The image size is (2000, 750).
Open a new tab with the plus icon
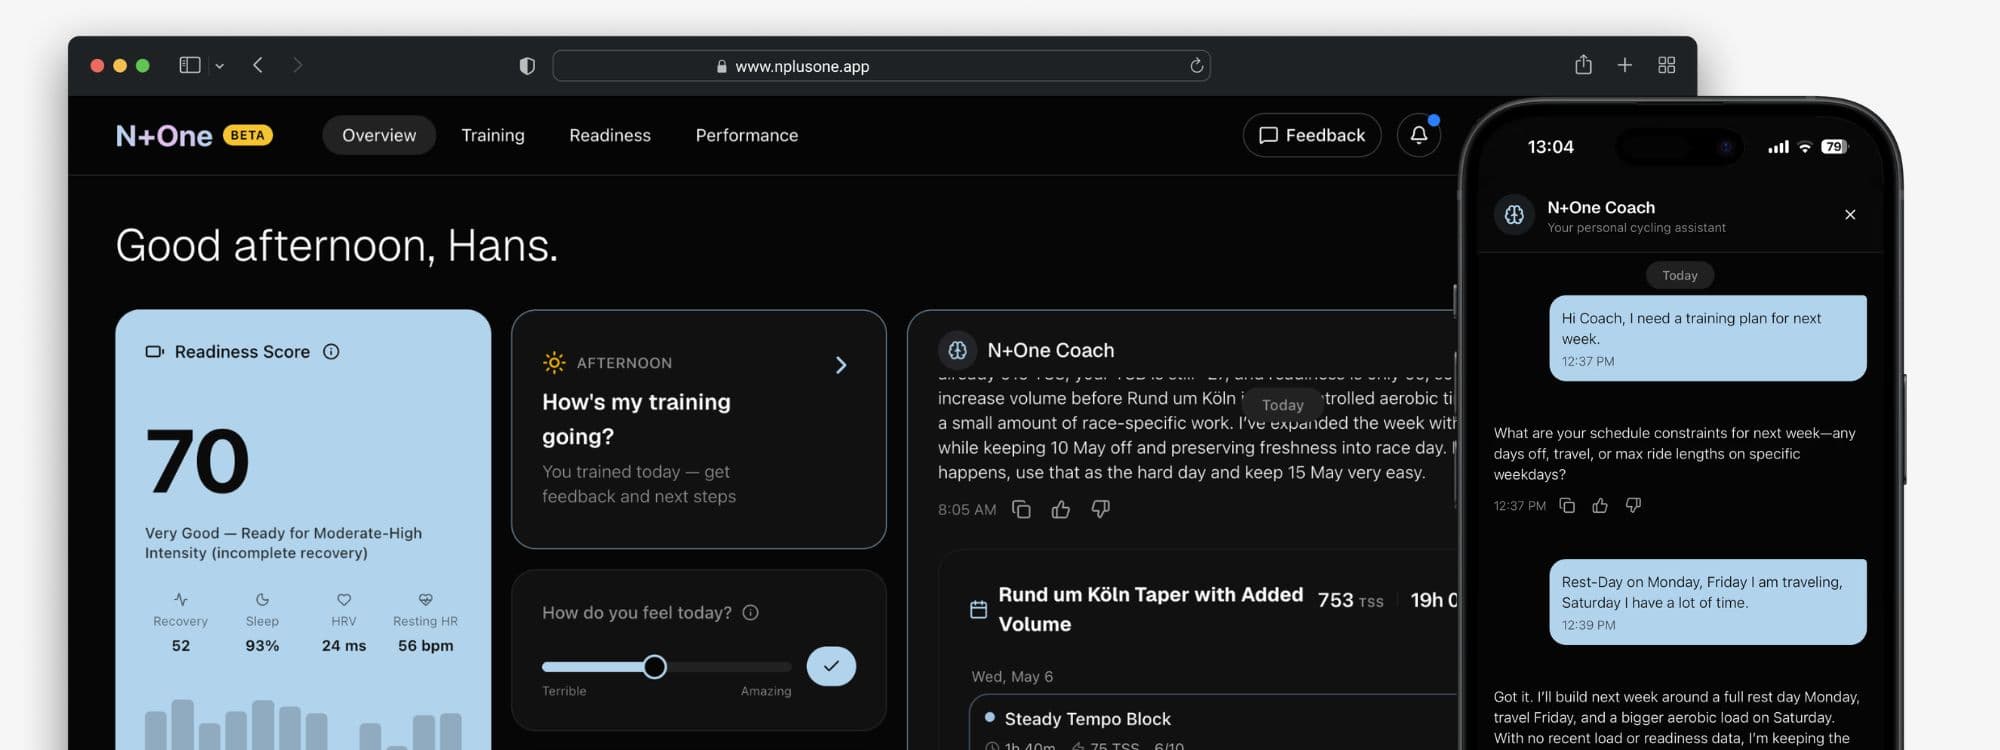tap(1625, 65)
